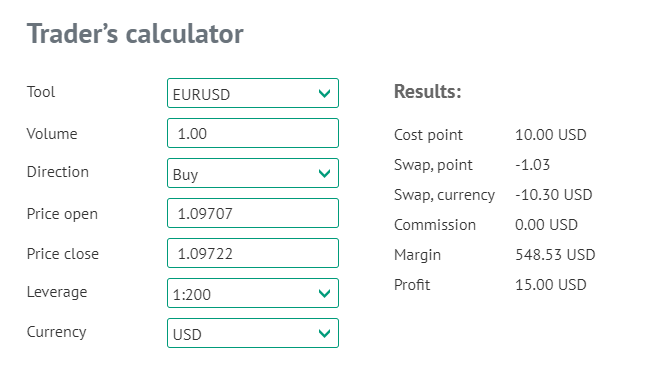
Task: Open the Currency dropdown set to USD
Action: click(253, 333)
